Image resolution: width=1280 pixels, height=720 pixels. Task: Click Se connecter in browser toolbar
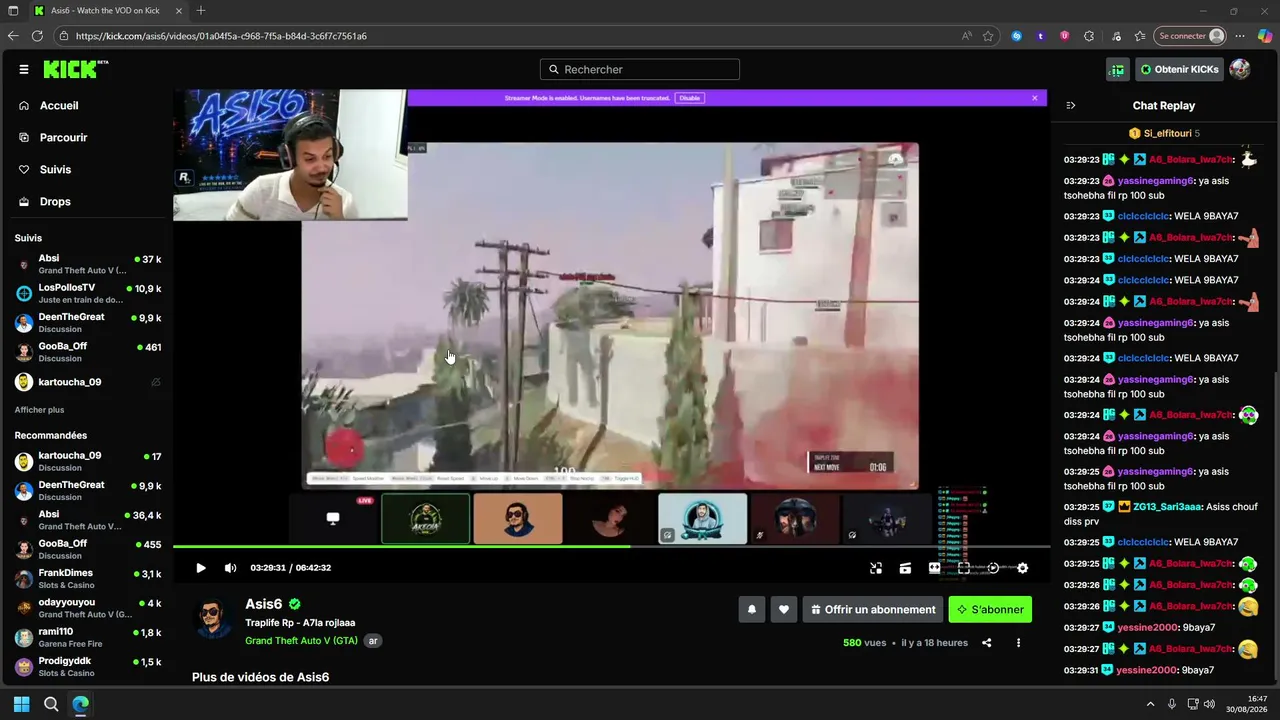pyautogui.click(x=1191, y=36)
